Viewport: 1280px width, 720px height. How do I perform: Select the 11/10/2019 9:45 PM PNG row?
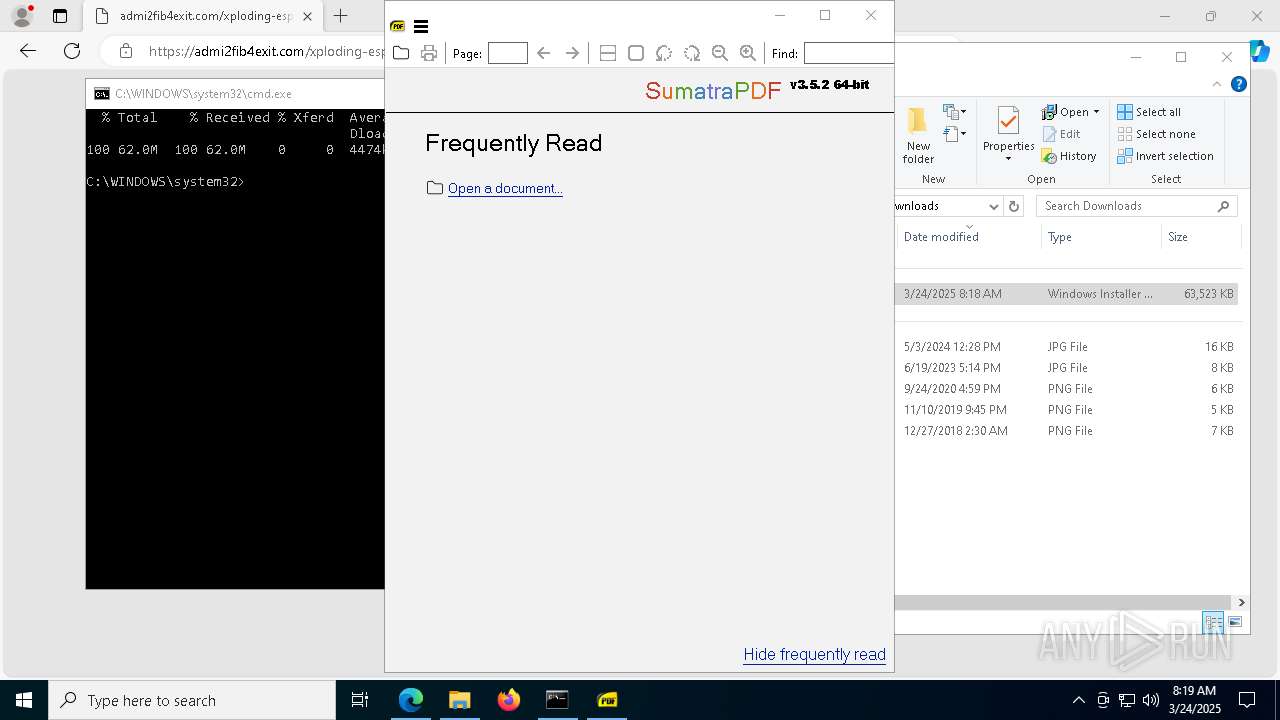click(x=1066, y=410)
